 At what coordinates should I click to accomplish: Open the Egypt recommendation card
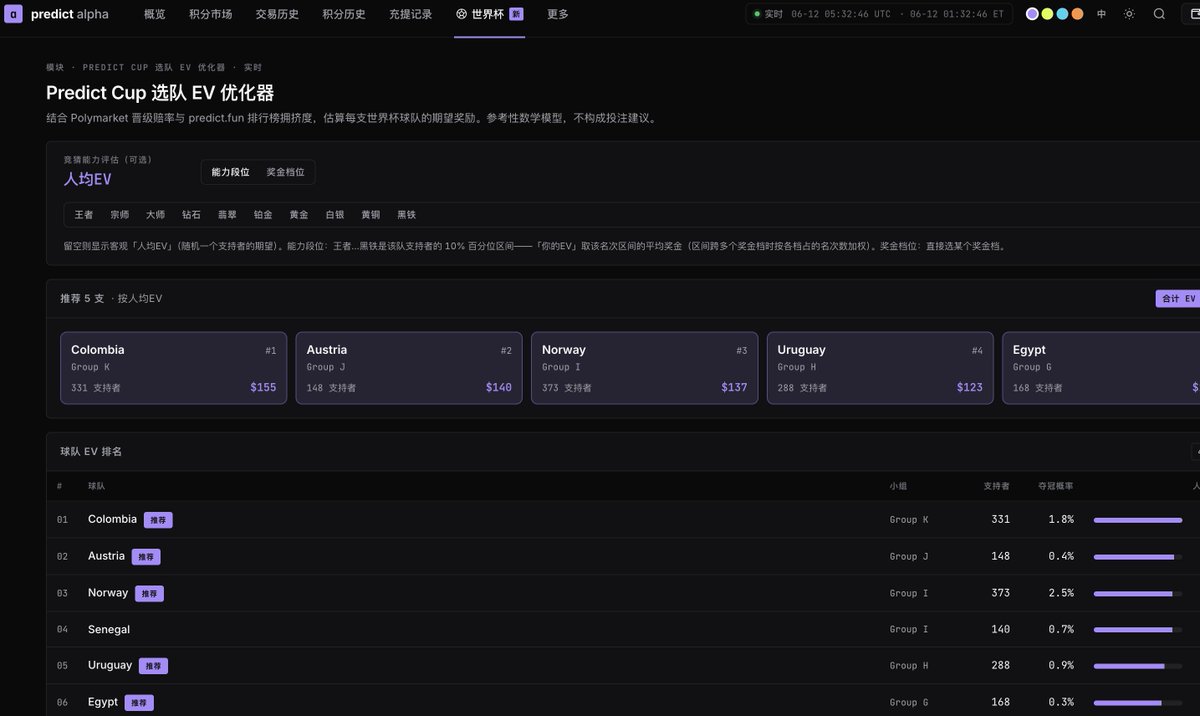tap(1101, 368)
